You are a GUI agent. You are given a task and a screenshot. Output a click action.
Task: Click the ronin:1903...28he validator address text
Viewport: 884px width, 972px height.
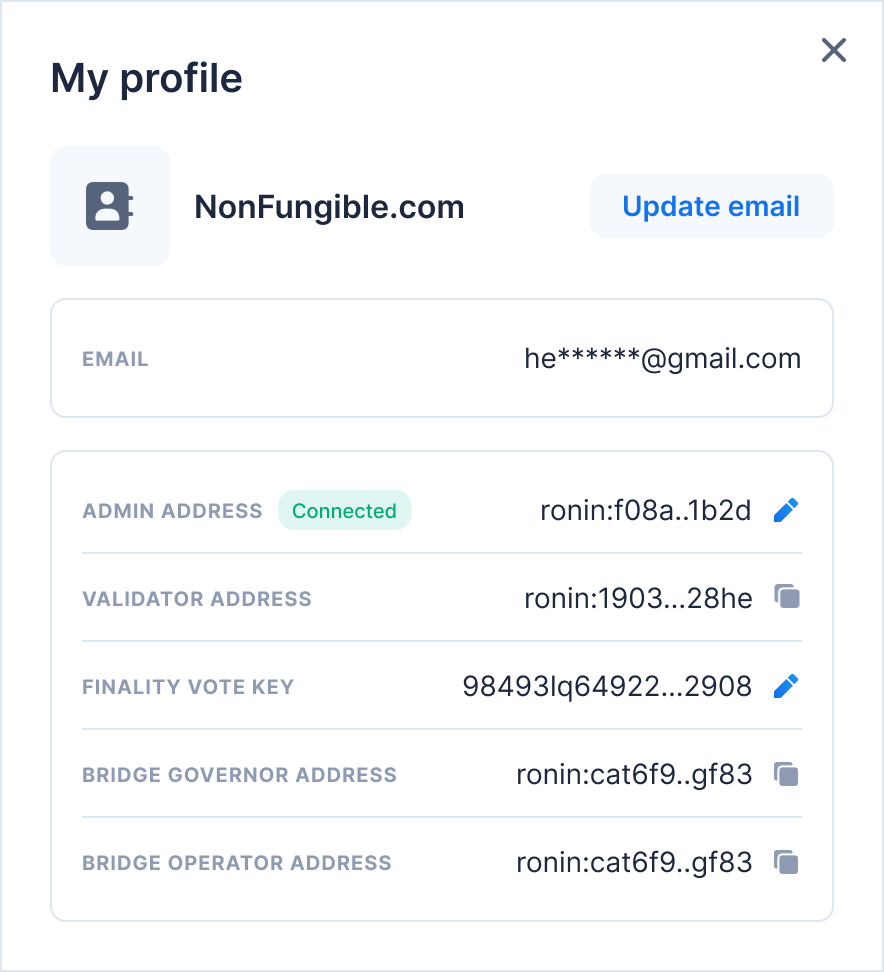(637, 599)
